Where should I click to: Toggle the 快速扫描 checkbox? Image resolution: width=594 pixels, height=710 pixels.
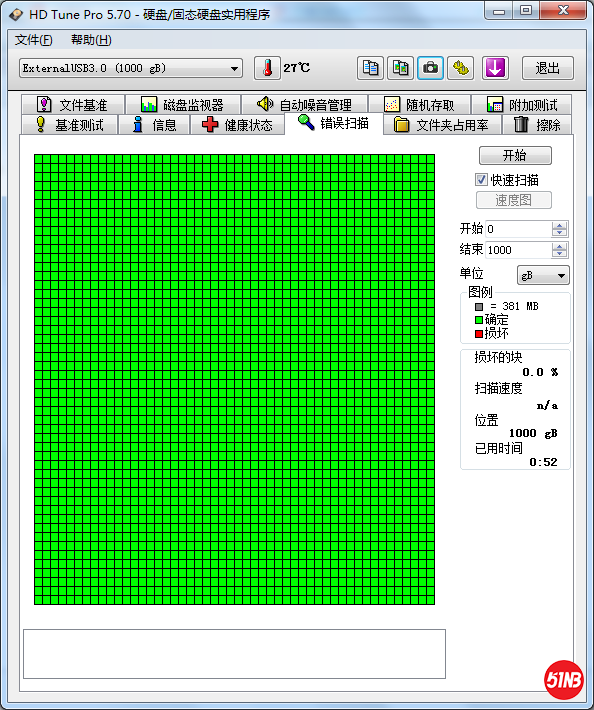click(x=481, y=180)
